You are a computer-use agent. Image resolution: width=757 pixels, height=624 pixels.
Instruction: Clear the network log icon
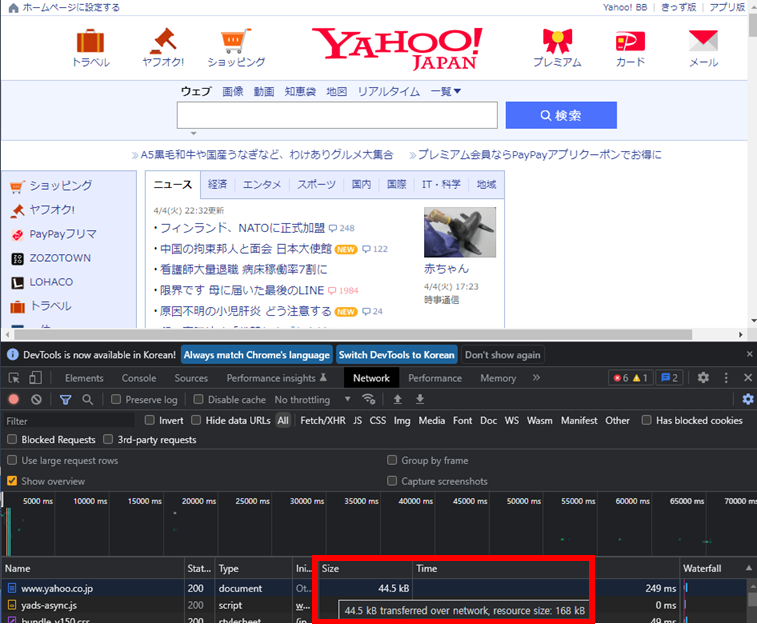tap(36, 399)
